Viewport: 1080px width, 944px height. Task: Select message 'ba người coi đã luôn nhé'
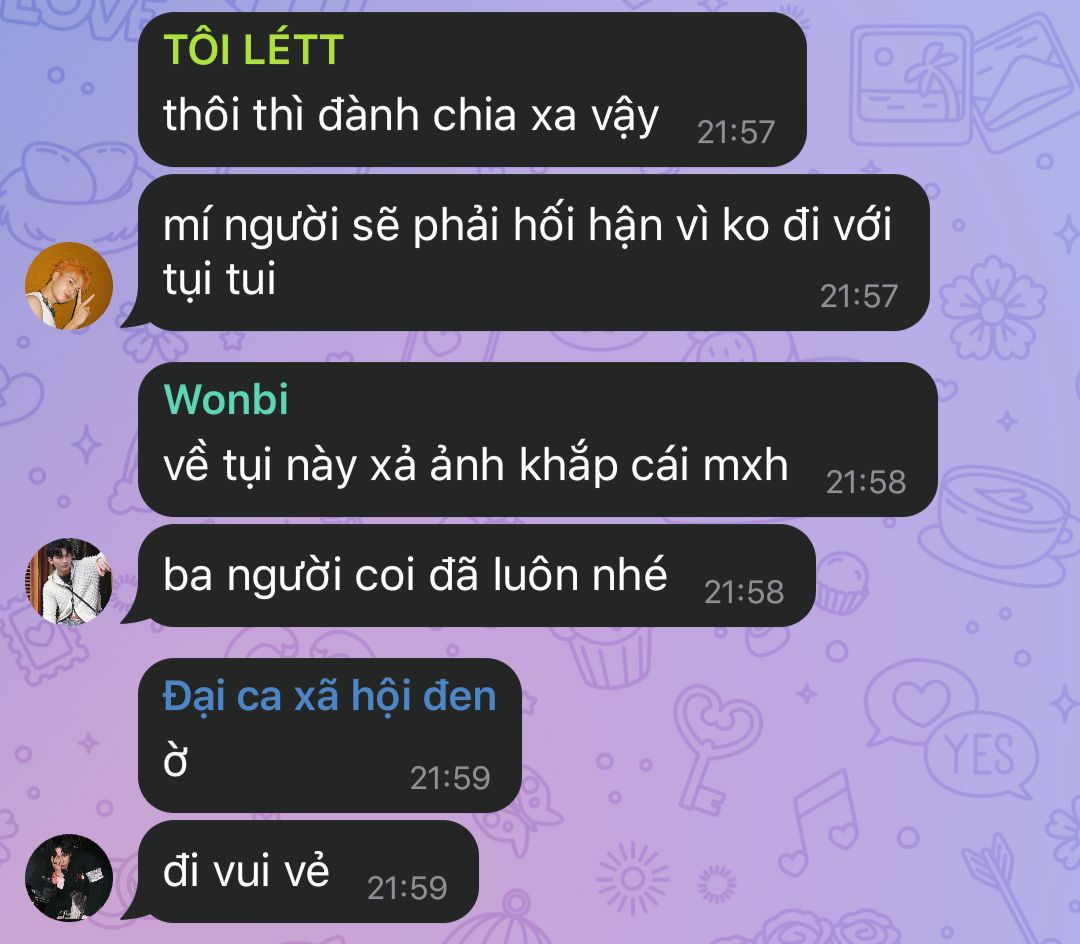click(x=477, y=576)
